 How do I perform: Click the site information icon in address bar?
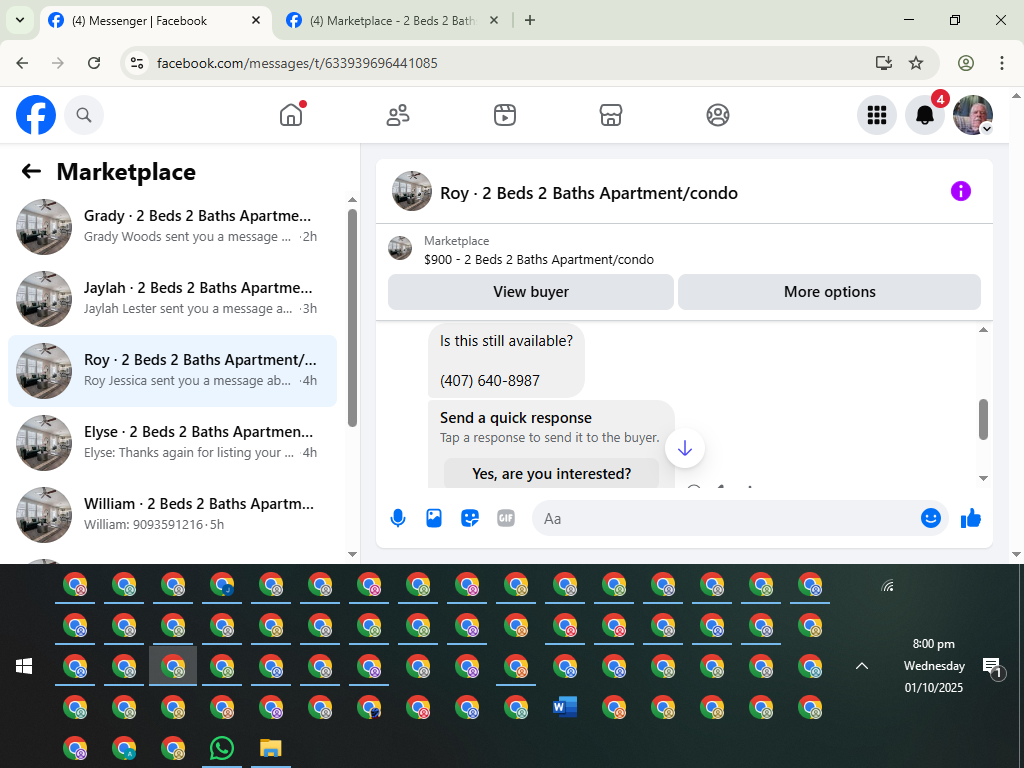136,63
